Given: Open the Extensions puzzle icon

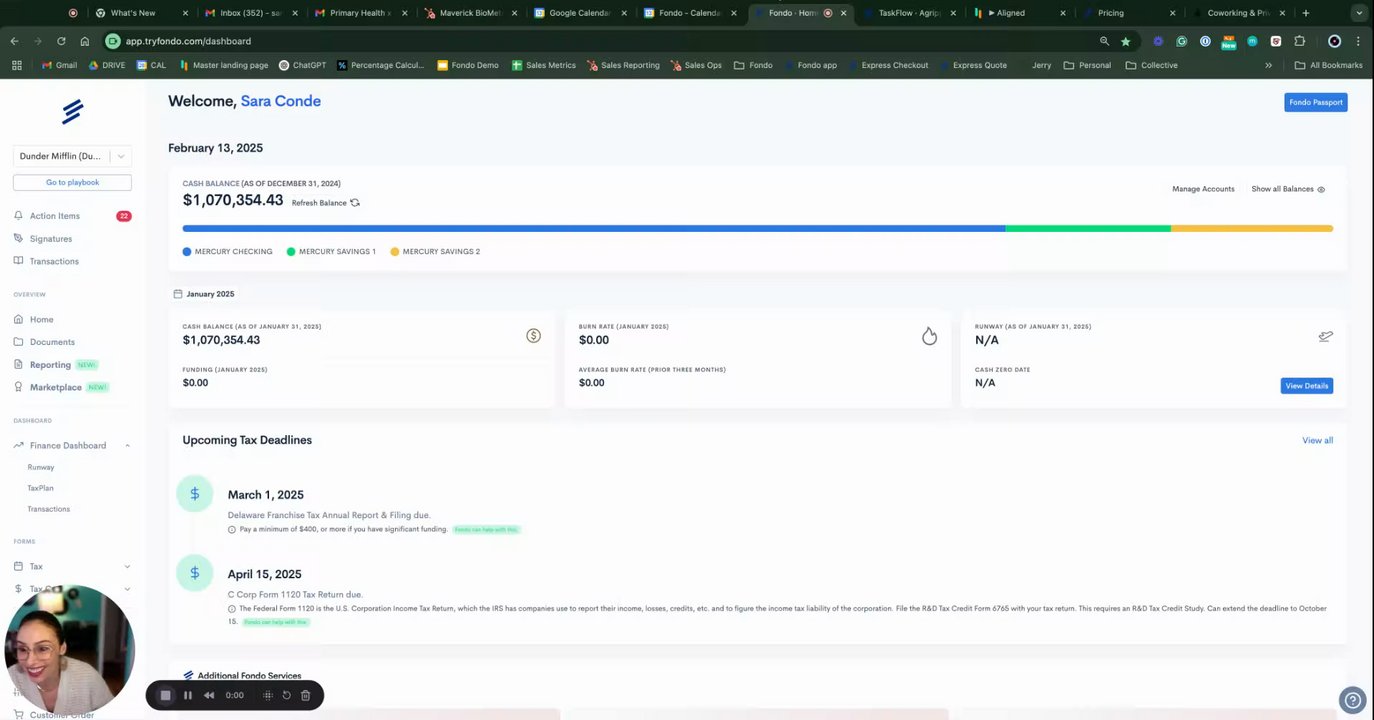Looking at the screenshot, I should [x=1299, y=41].
